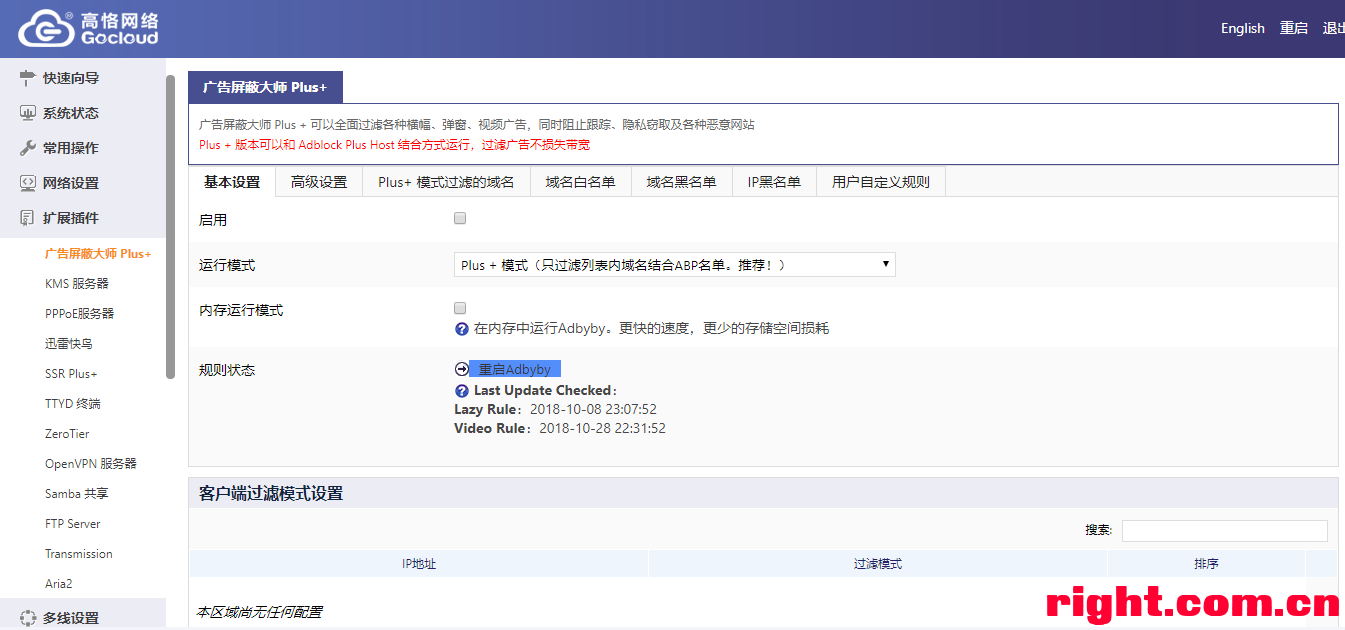Click the 本区域尚无任何配置 message
1345x630 pixels.
(x=259, y=612)
